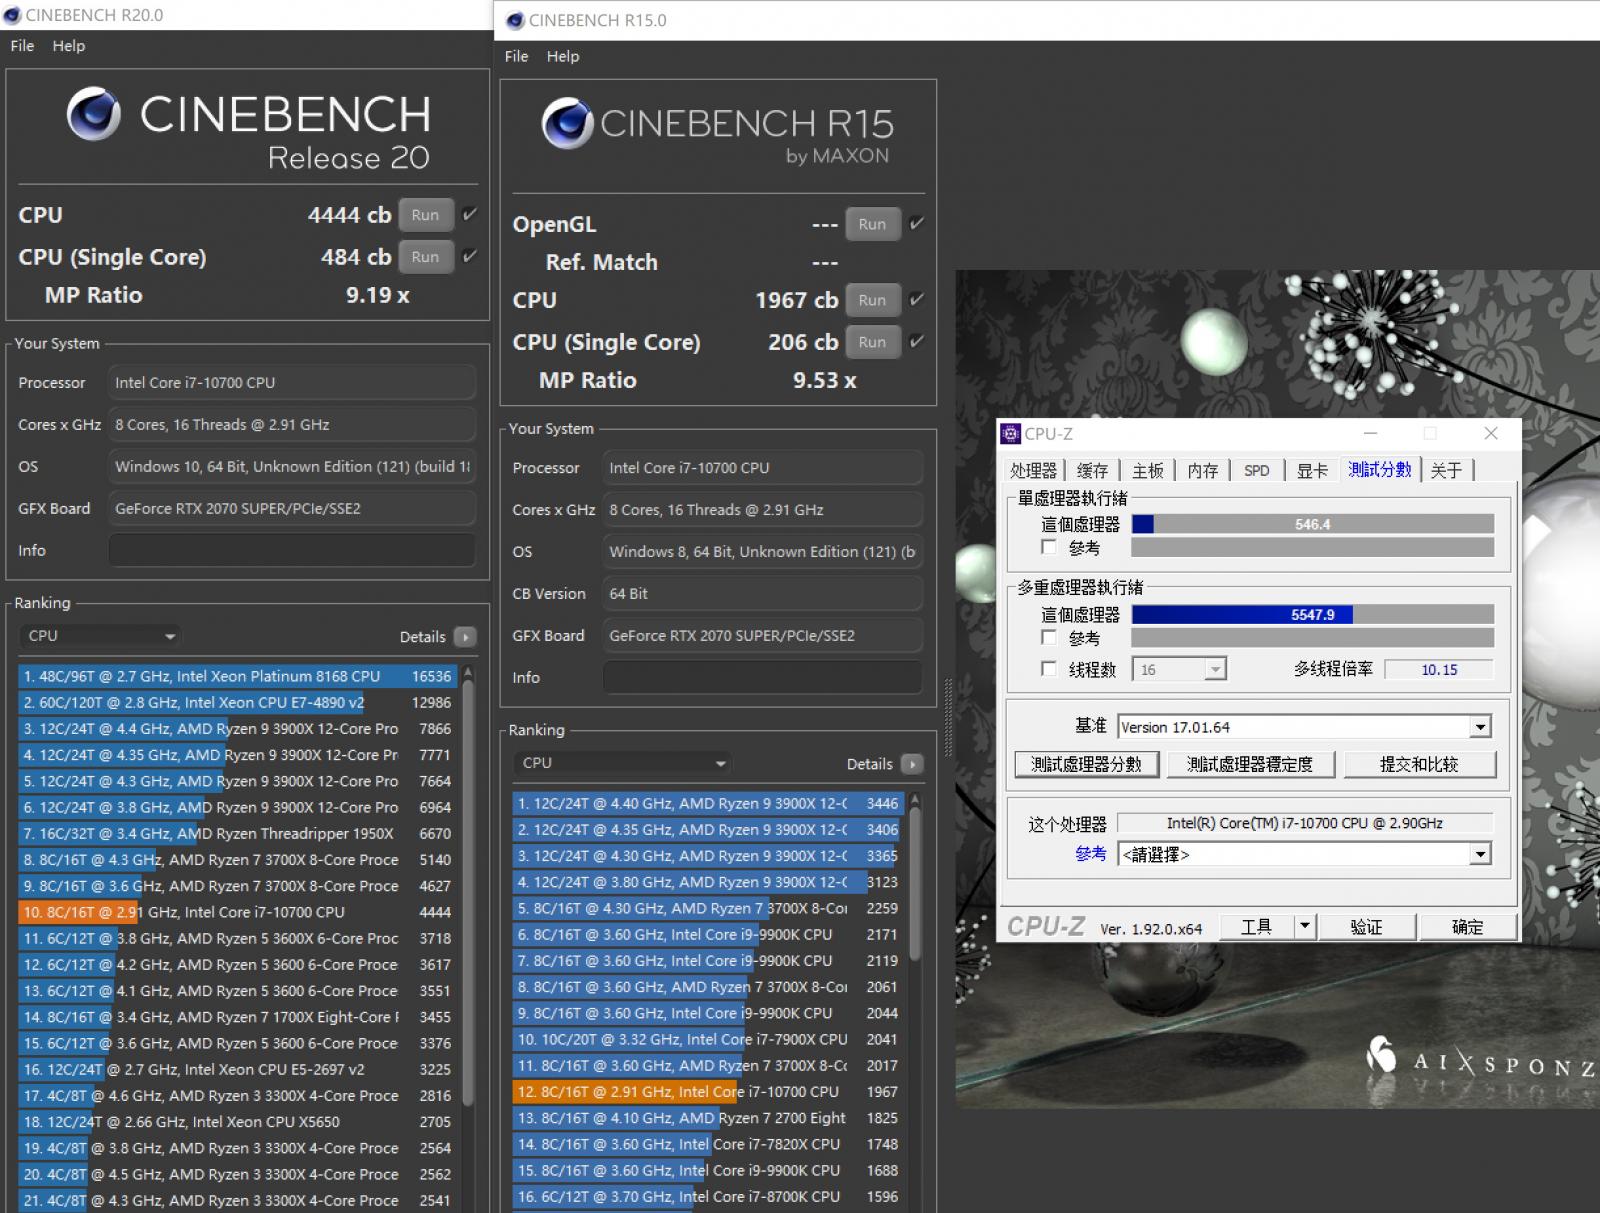Click the 參考 link label in CPU-Z
The image size is (1600, 1213).
tap(1091, 853)
